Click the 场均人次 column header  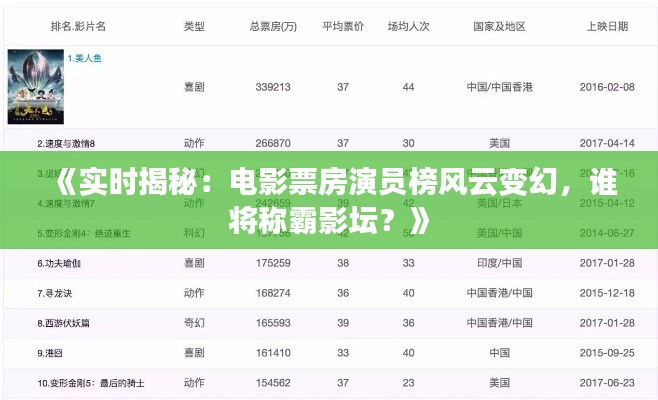point(408,26)
